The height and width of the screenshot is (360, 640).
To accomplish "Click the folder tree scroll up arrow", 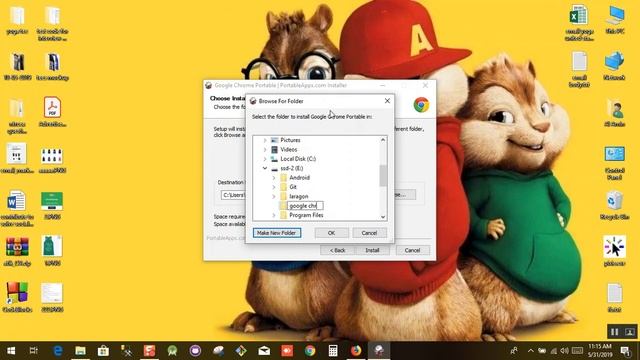I will click(x=383, y=140).
